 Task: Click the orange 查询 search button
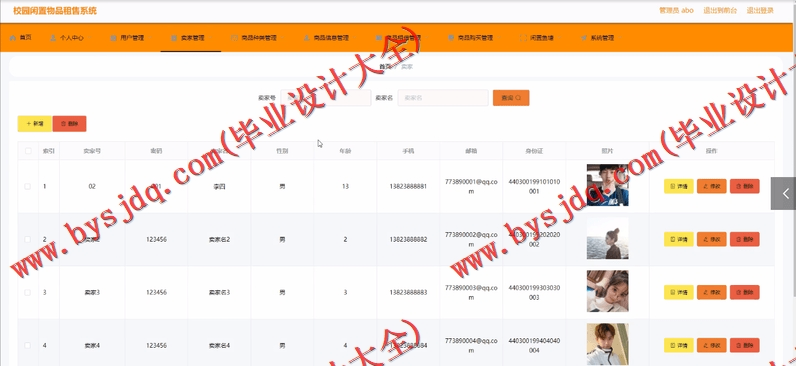tap(511, 98)
